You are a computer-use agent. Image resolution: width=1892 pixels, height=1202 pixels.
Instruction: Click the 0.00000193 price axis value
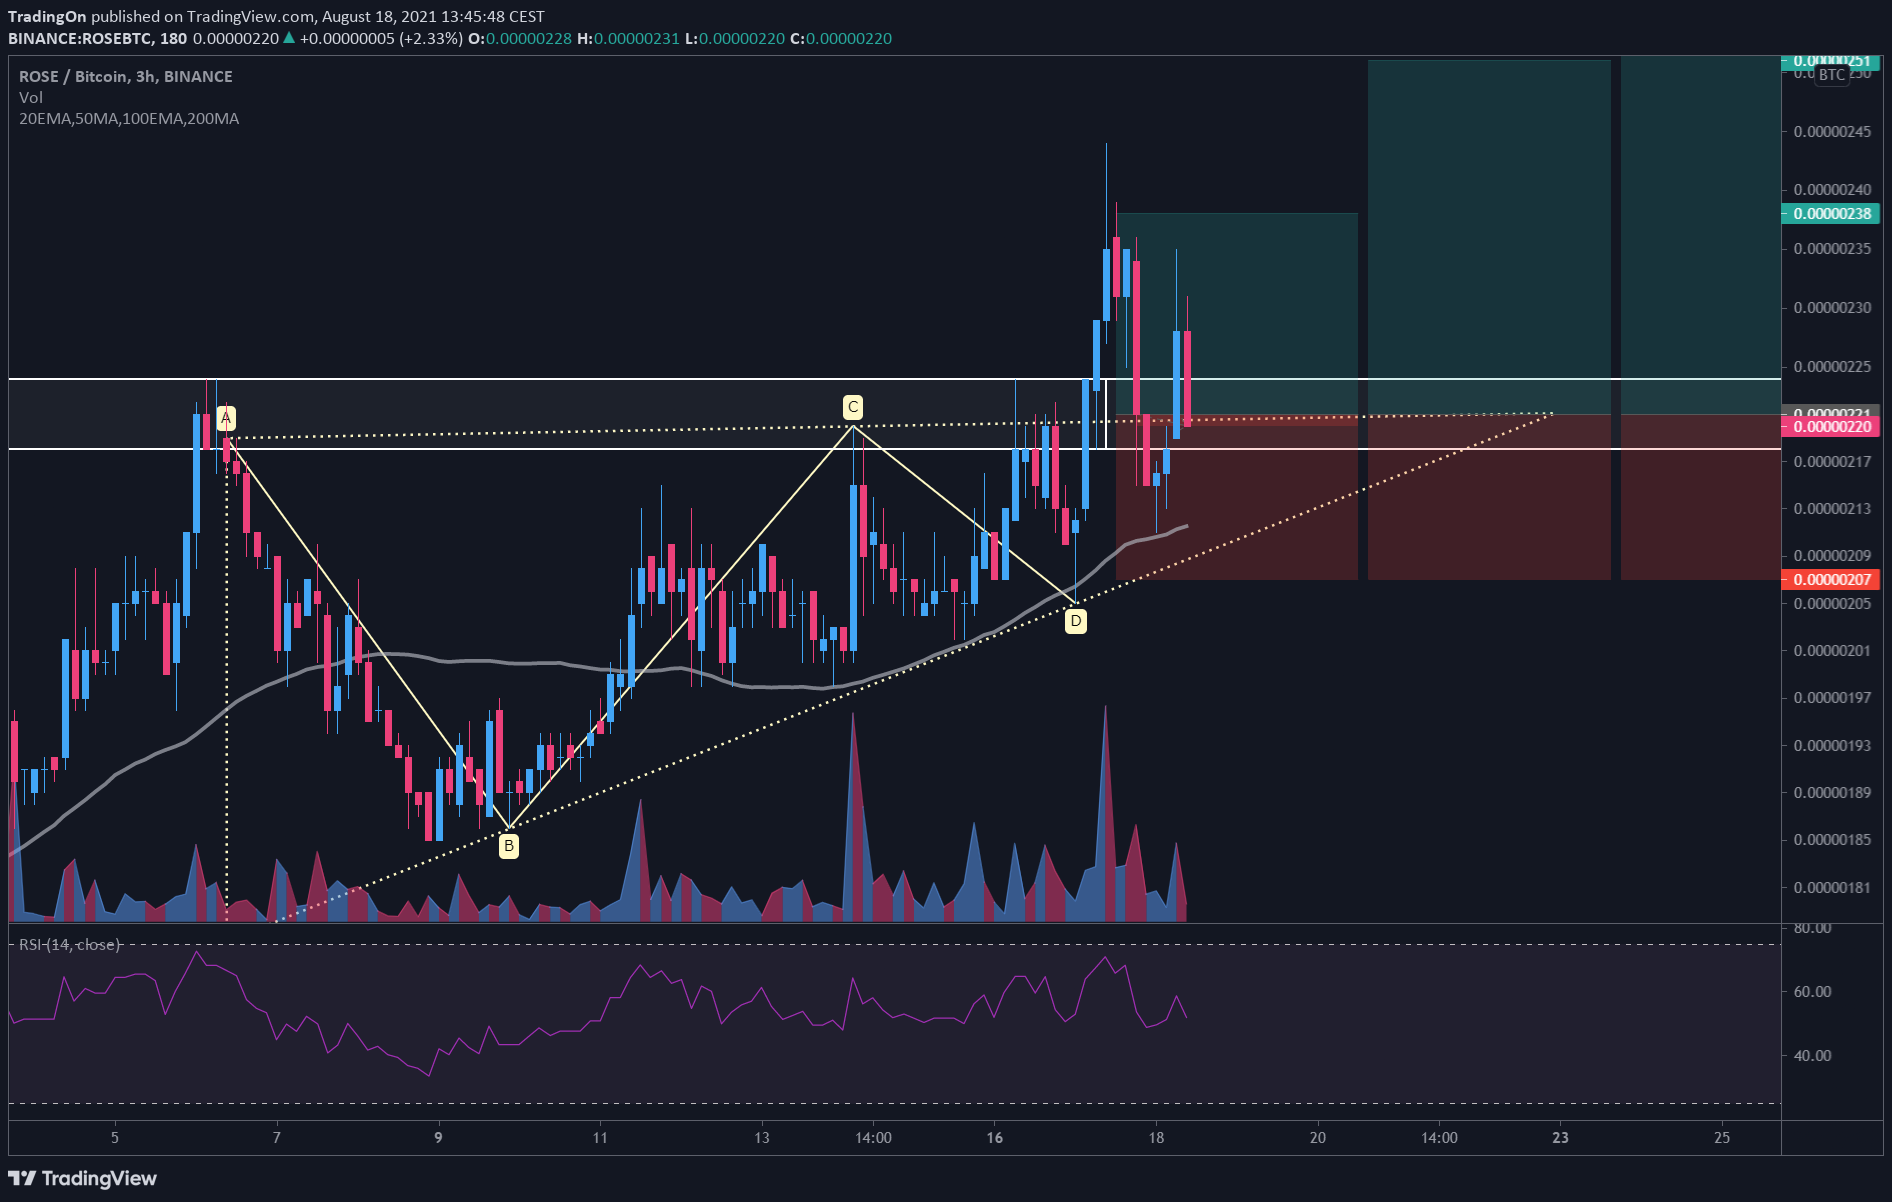[x=1832, y=746]
